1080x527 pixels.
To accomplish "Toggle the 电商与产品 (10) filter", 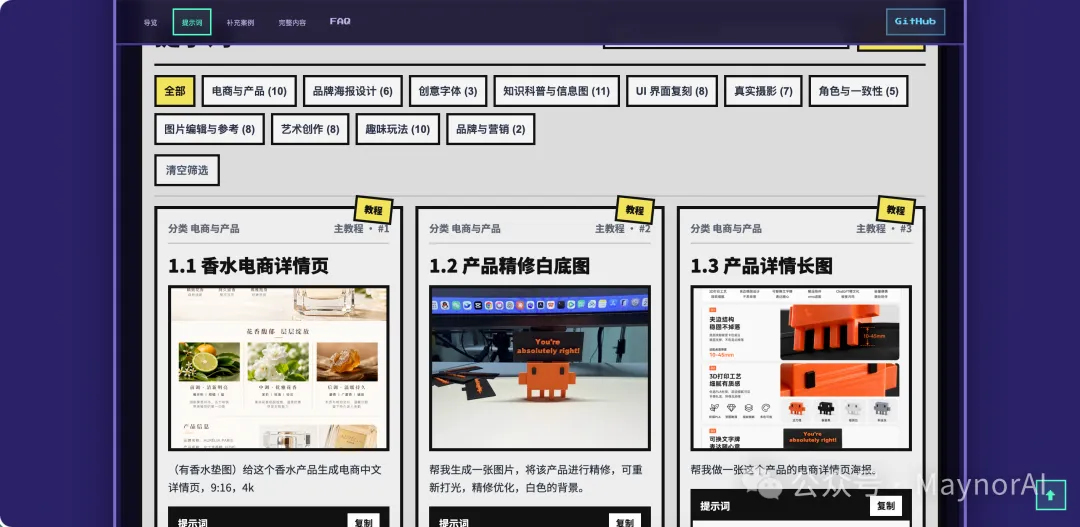I will (x=249, y=91).
